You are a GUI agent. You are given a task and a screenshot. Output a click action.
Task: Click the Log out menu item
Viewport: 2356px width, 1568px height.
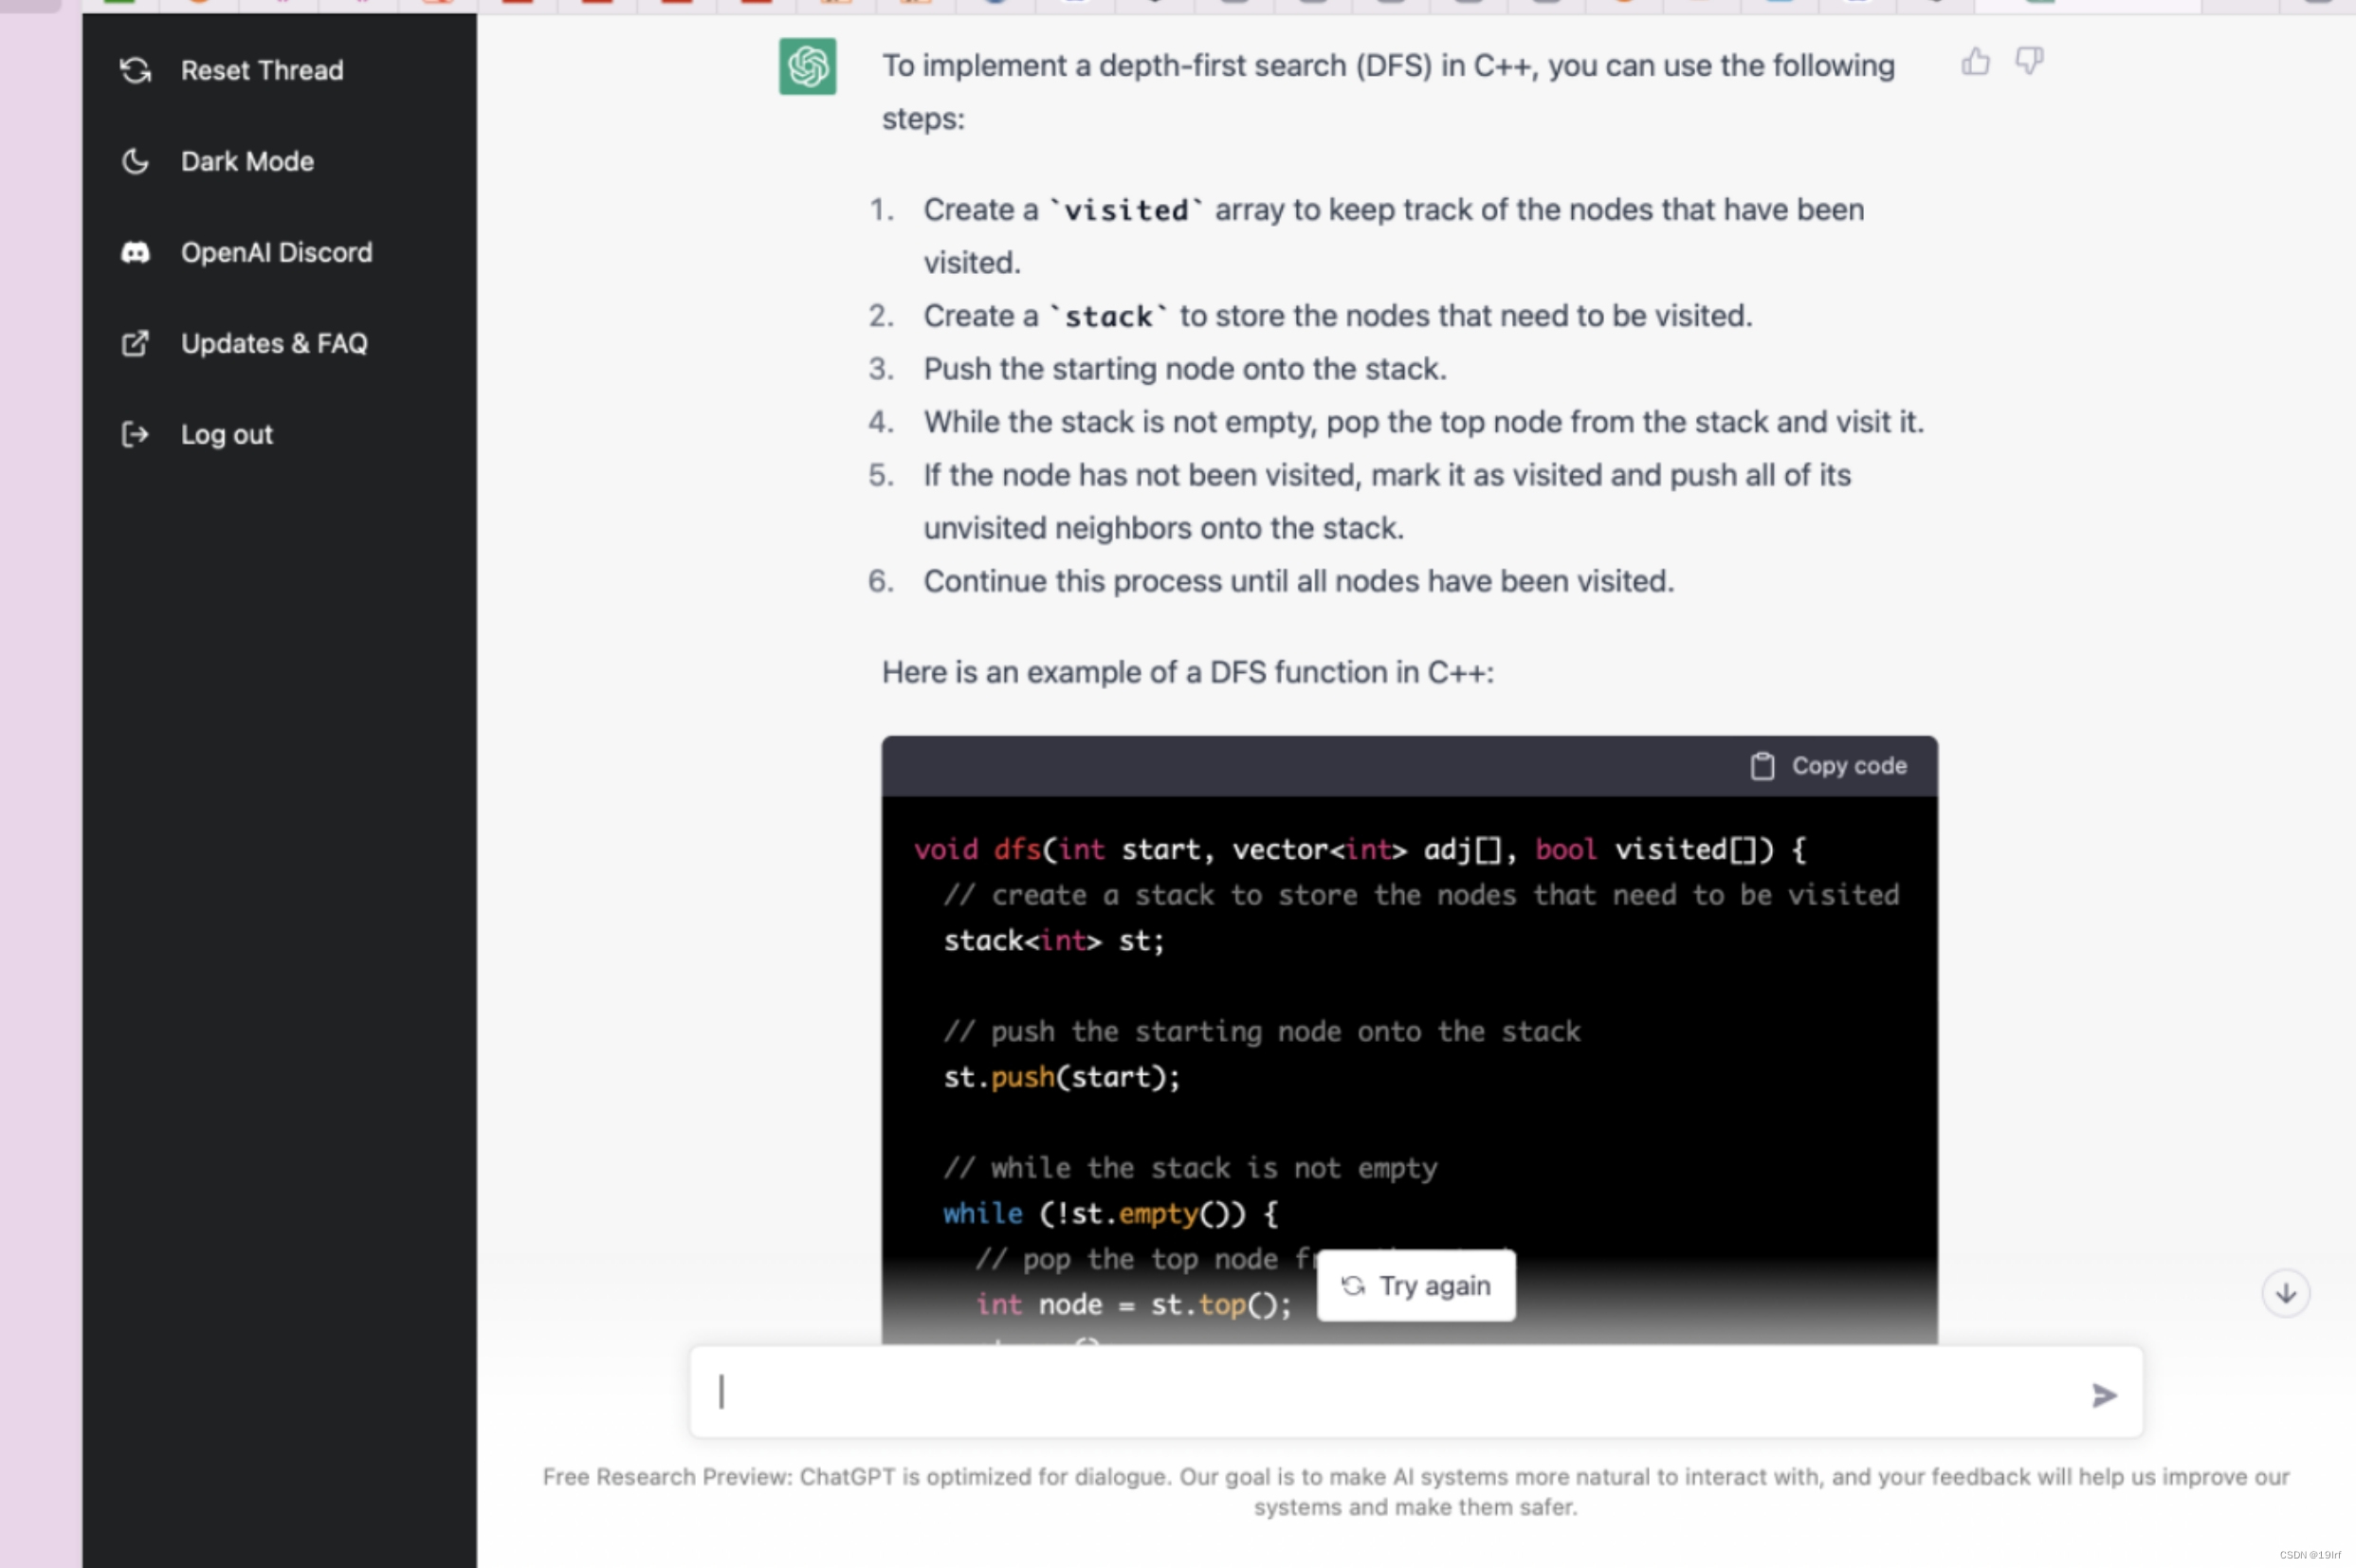click(x=229, y=432)
